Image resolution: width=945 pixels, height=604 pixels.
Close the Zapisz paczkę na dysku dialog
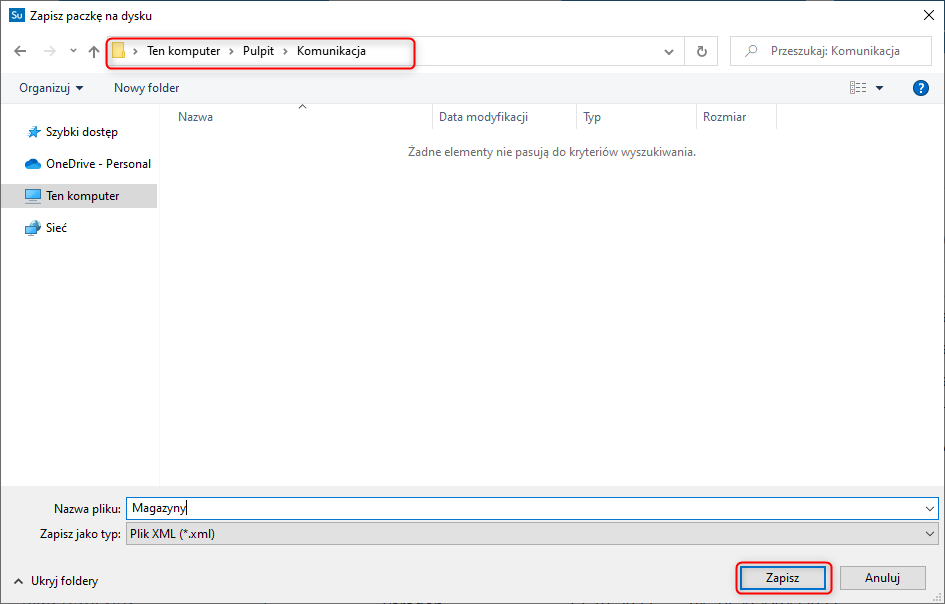tap(929, 16)
